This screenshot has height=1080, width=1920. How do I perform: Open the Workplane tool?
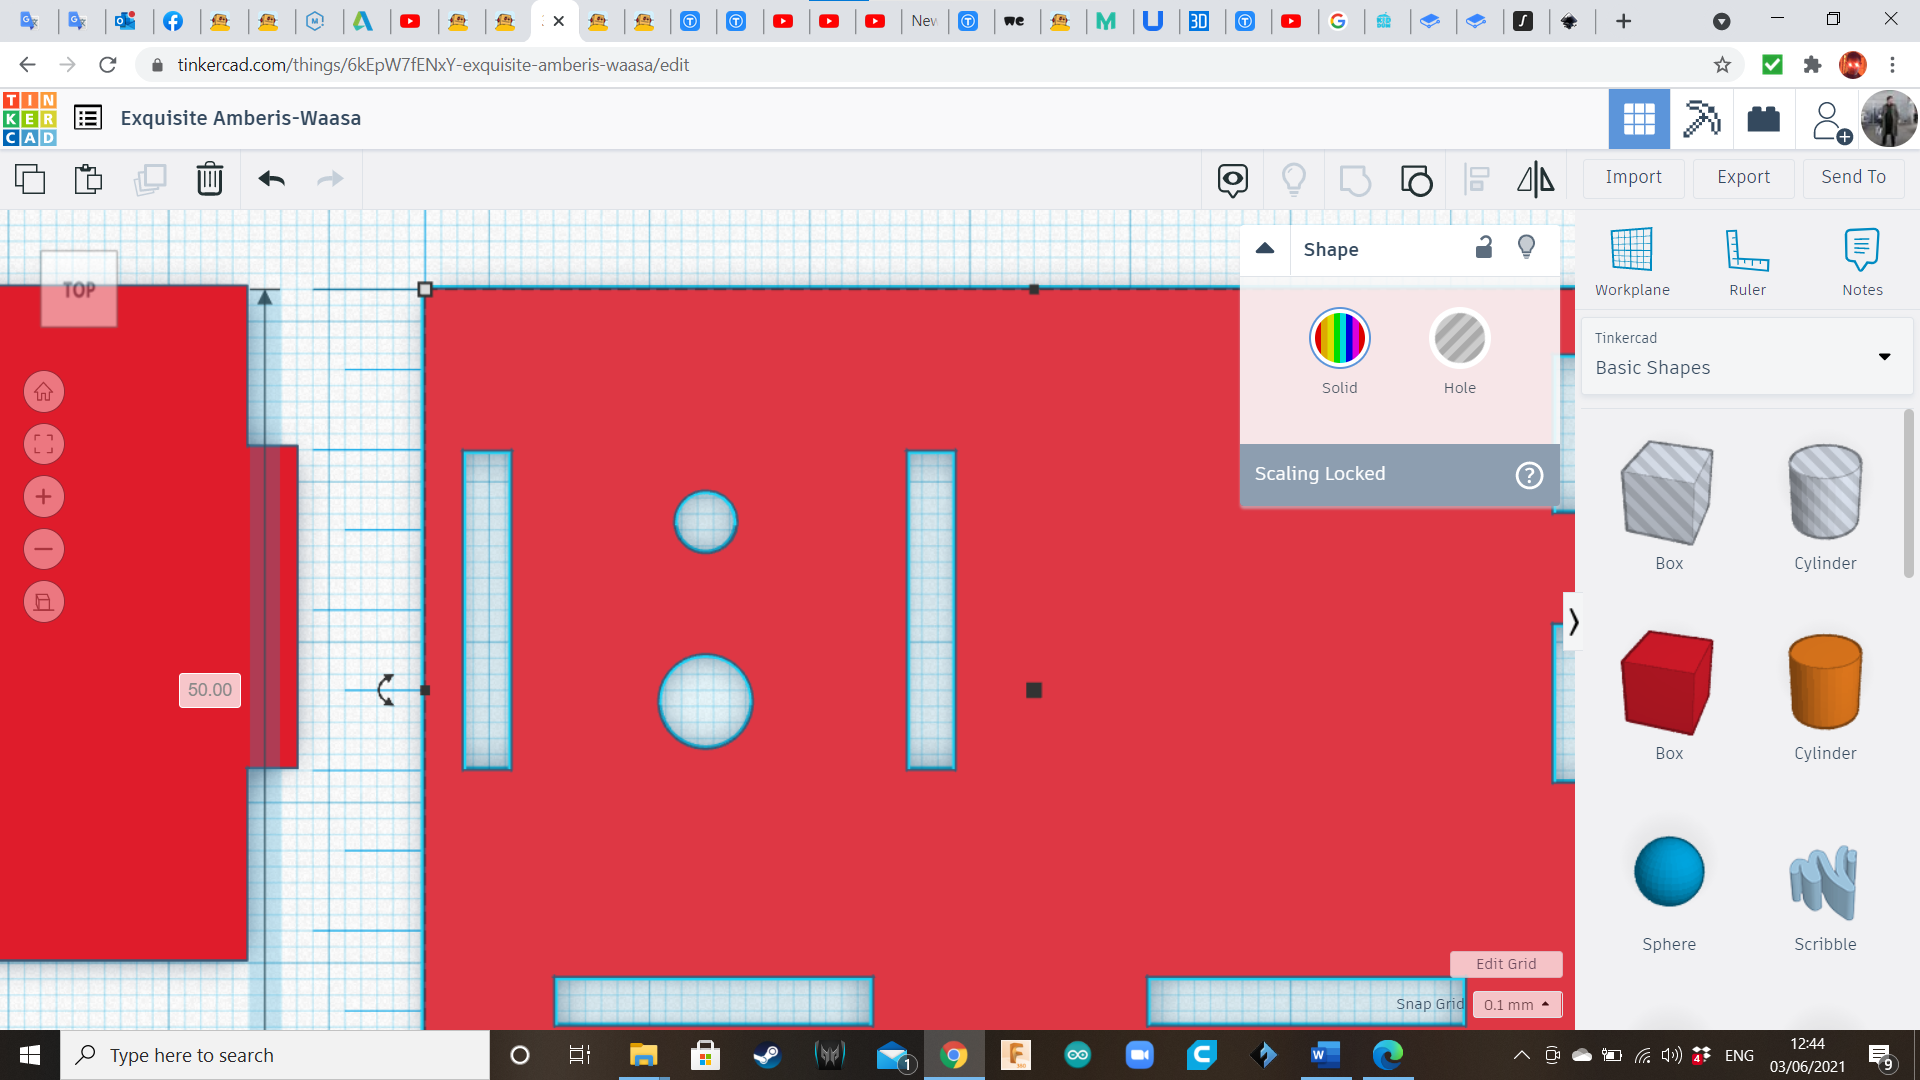click(x=1631, y=260)
